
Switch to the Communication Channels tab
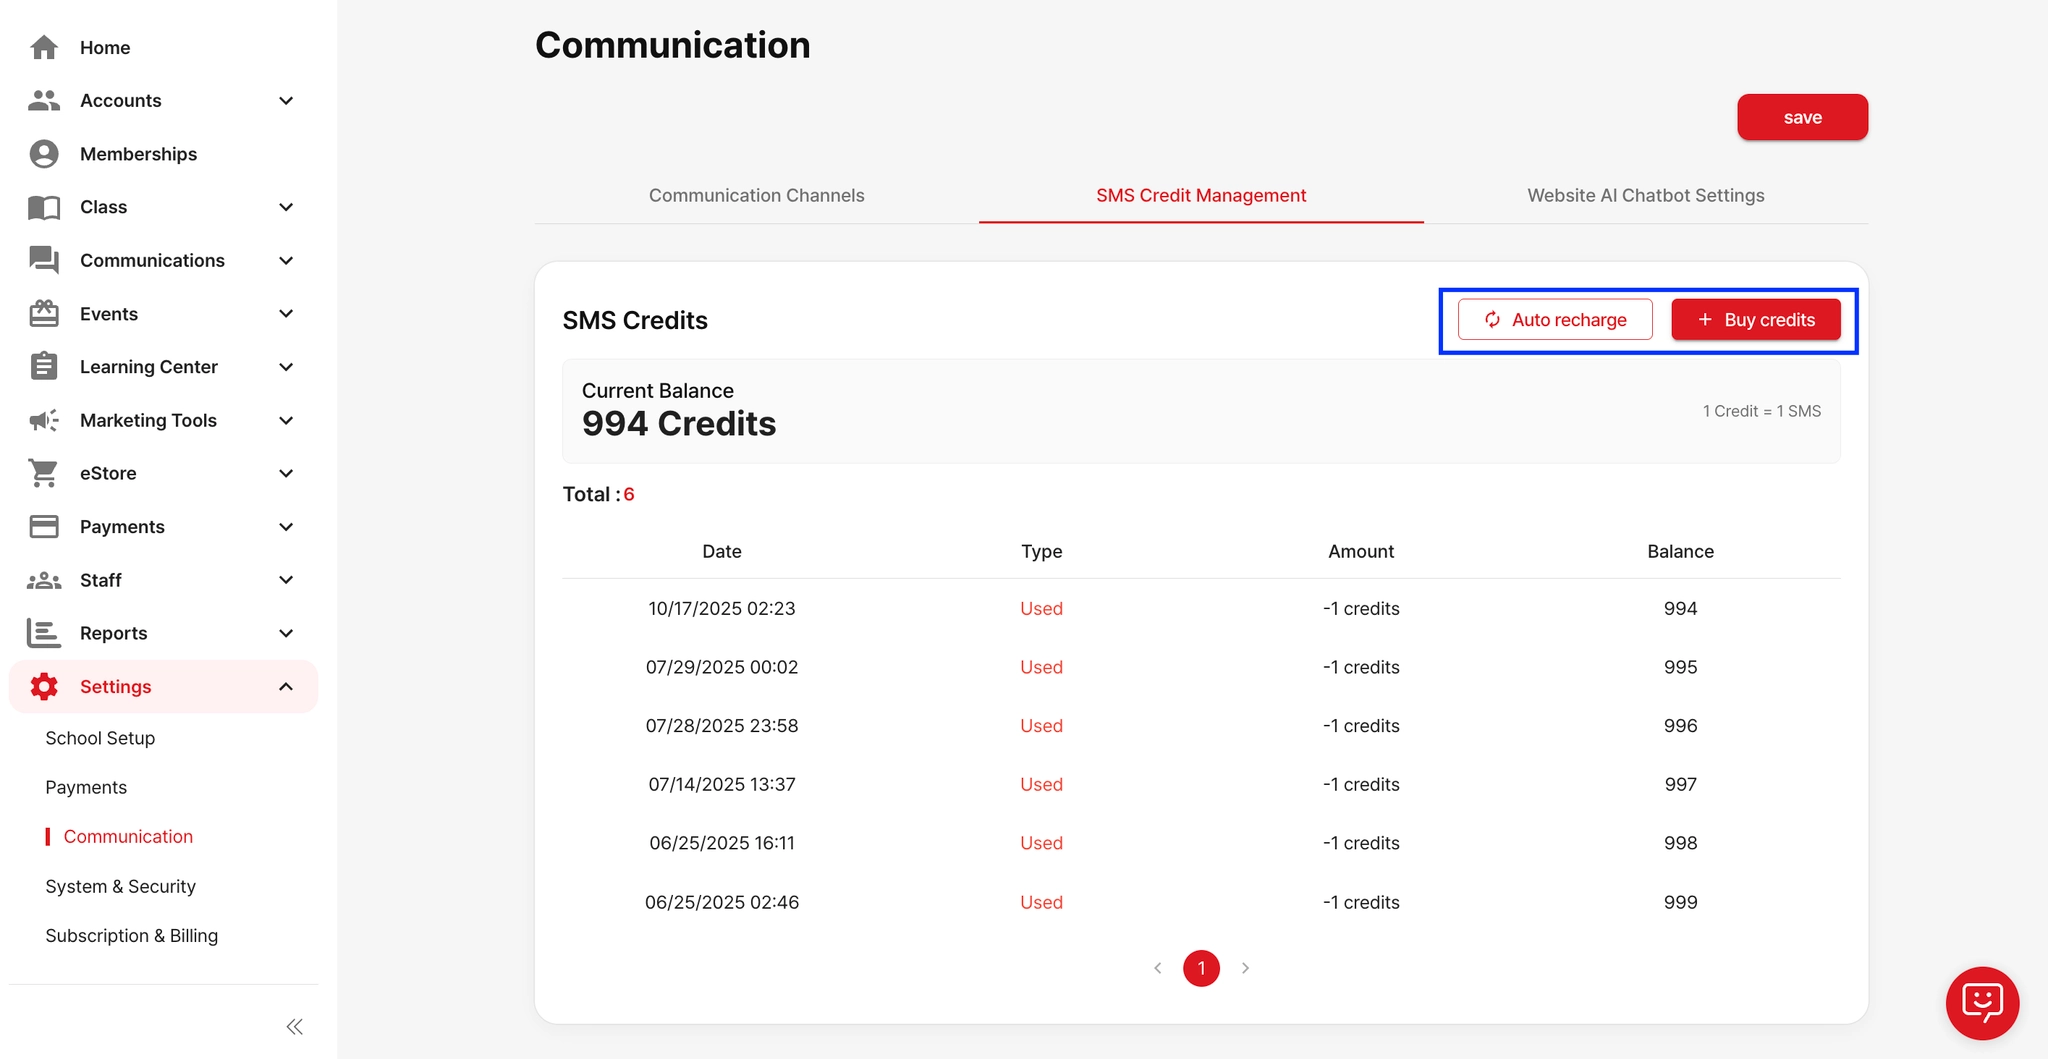pos(756,195)
